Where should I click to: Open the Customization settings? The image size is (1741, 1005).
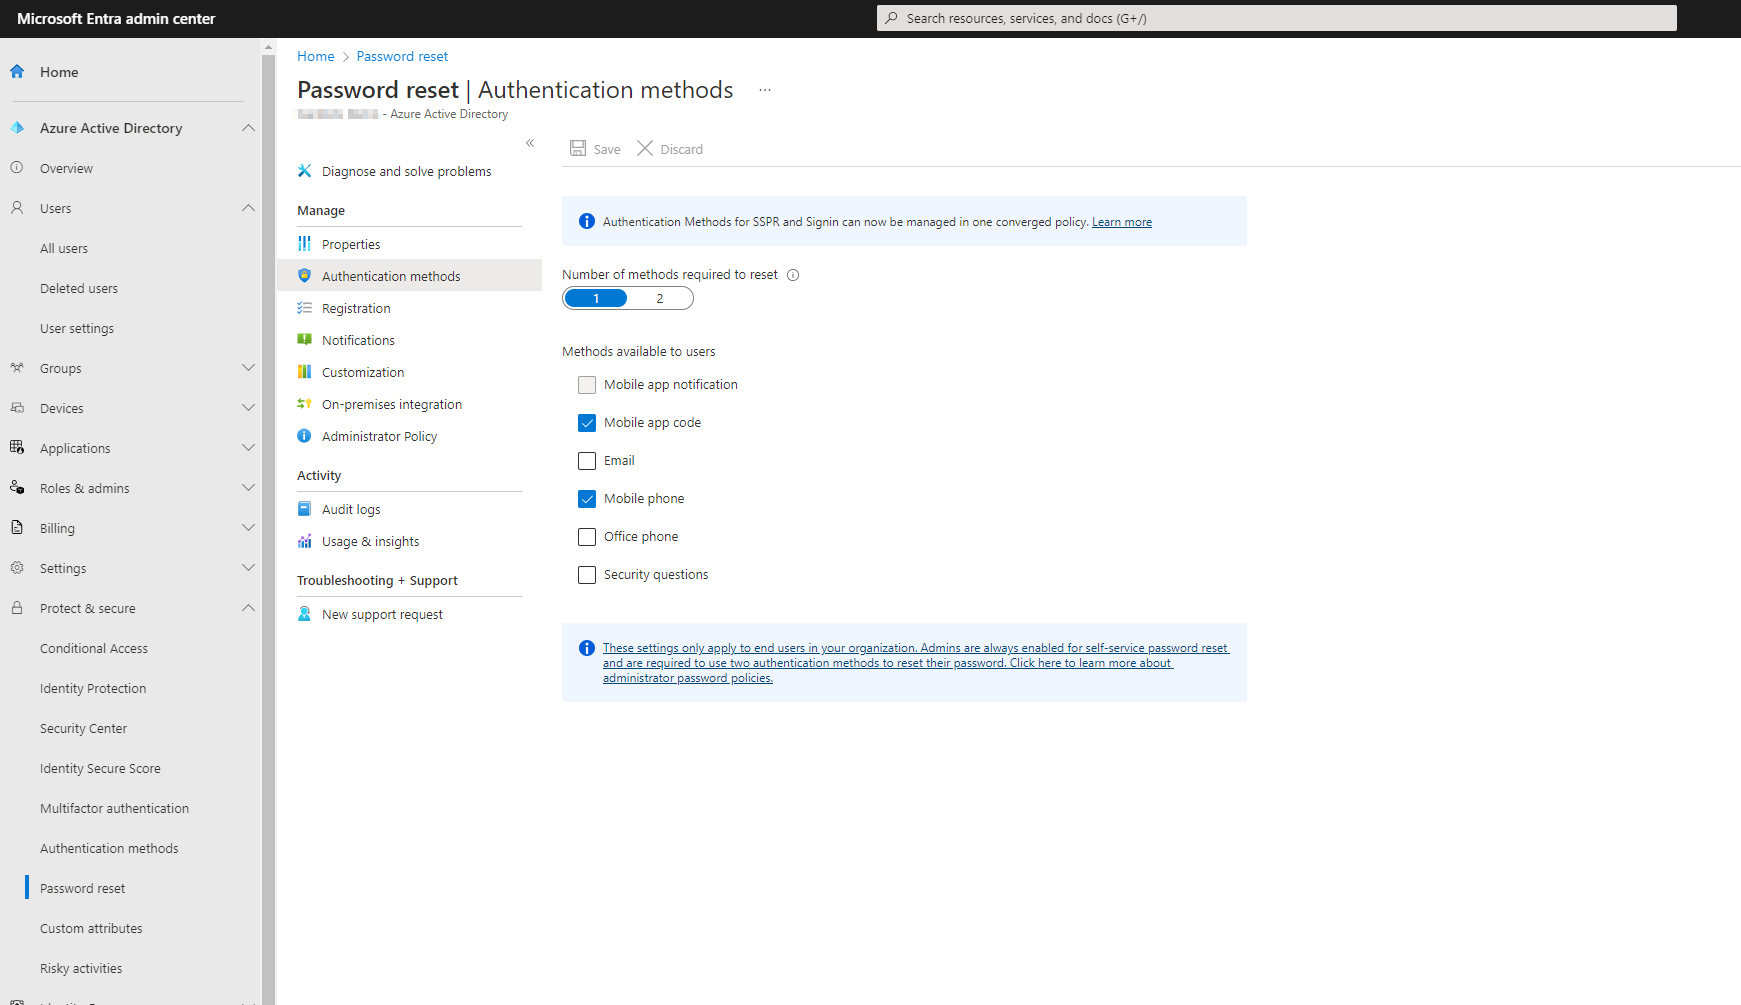pyautogui.click(x=363, y=371)
